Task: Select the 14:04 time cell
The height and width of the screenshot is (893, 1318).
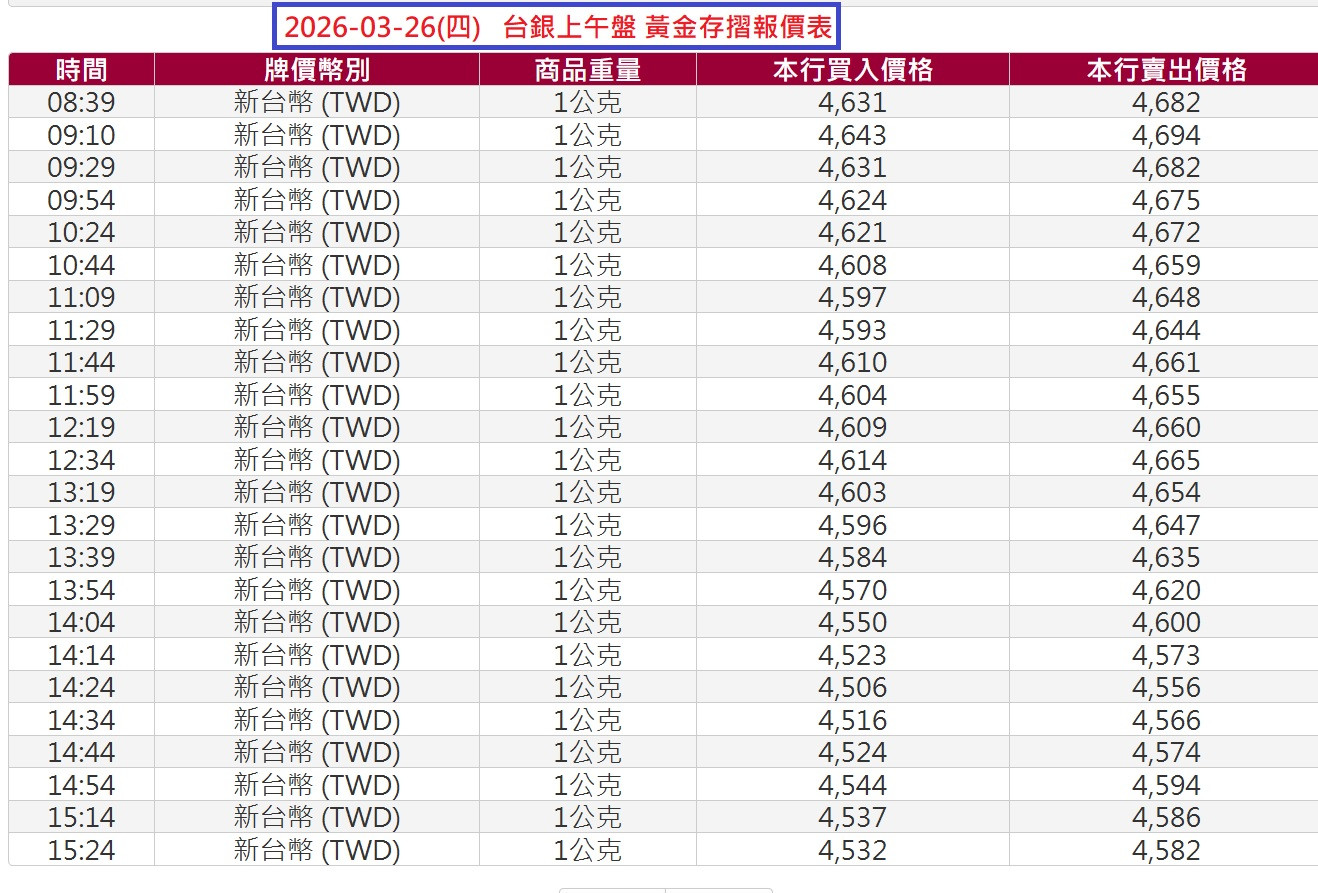Action: point(81,622)
